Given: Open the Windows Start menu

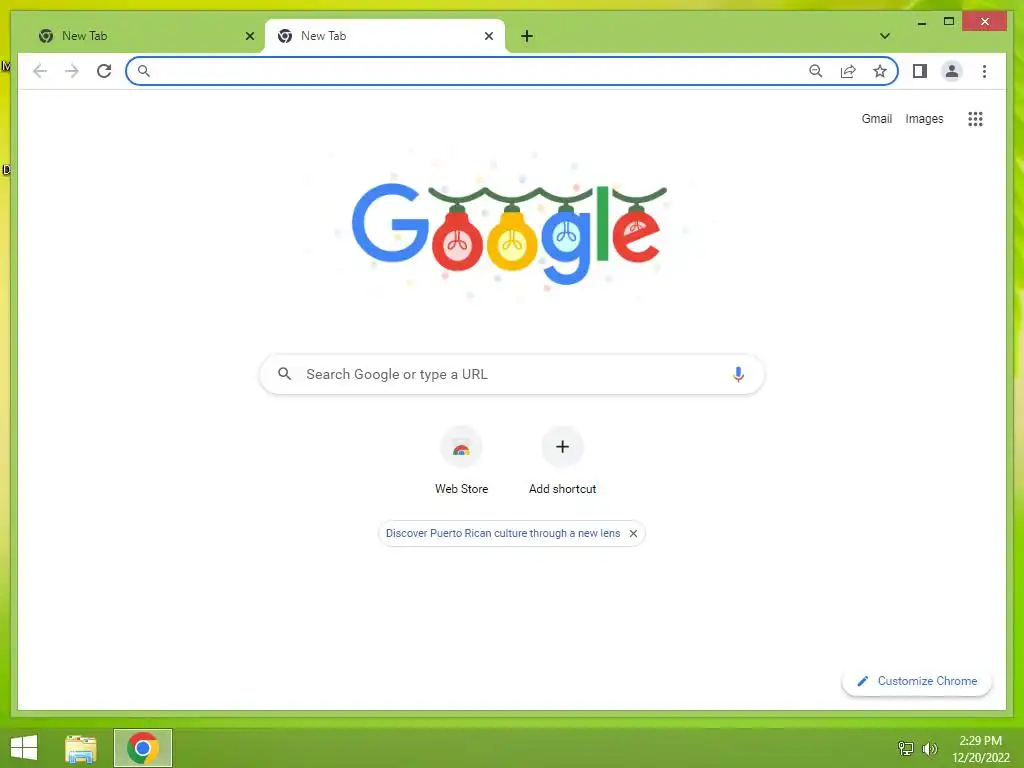Looking at the screenshot, I should [x=24, y=748].
